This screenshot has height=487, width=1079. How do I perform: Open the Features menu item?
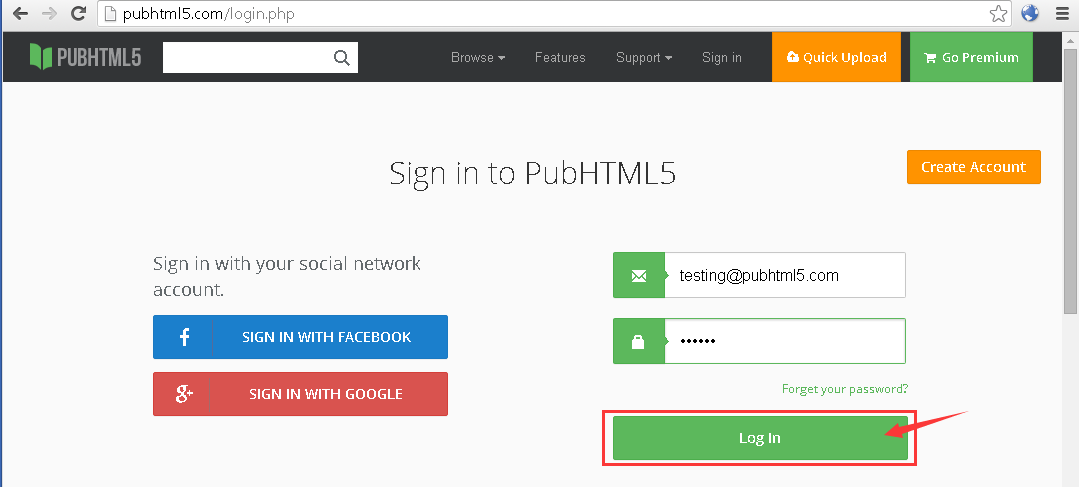[x=560, y=58]
